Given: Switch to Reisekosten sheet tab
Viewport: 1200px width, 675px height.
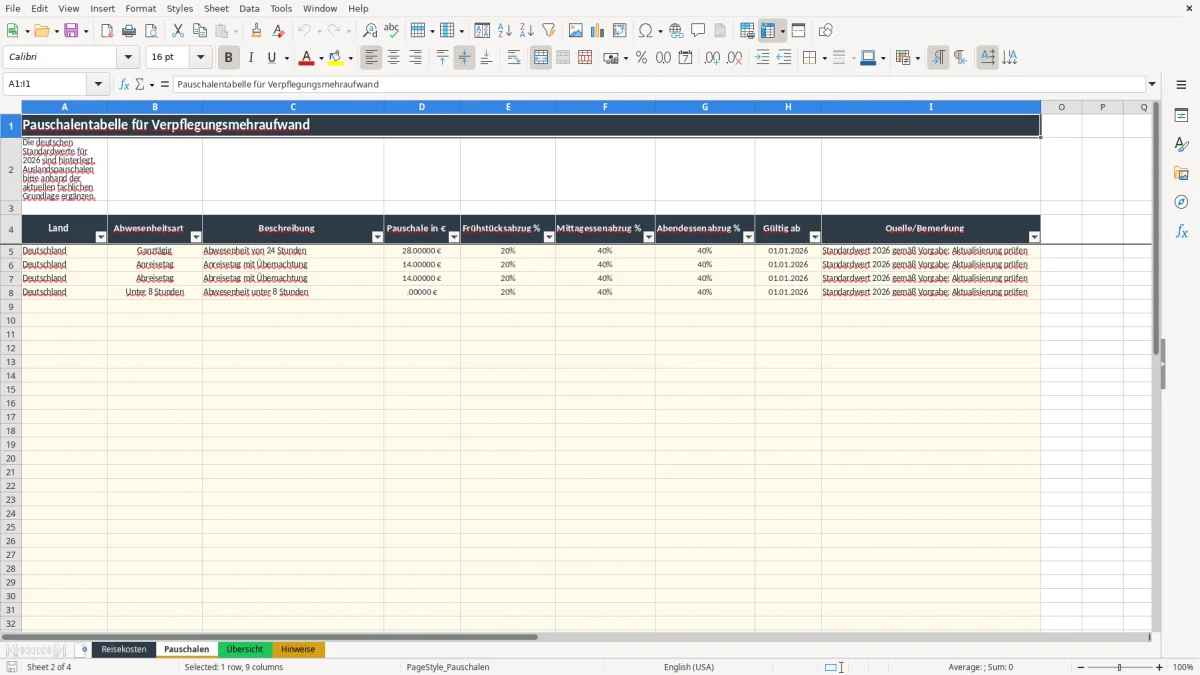Looking at the screenshot, I should (x=124, y=649).
